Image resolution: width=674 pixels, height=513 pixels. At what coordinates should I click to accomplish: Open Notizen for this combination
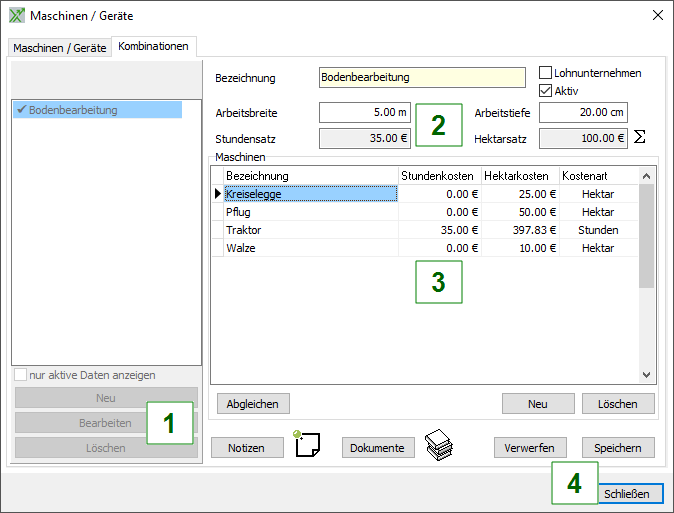pyautogui.click(x=246, y=448)
